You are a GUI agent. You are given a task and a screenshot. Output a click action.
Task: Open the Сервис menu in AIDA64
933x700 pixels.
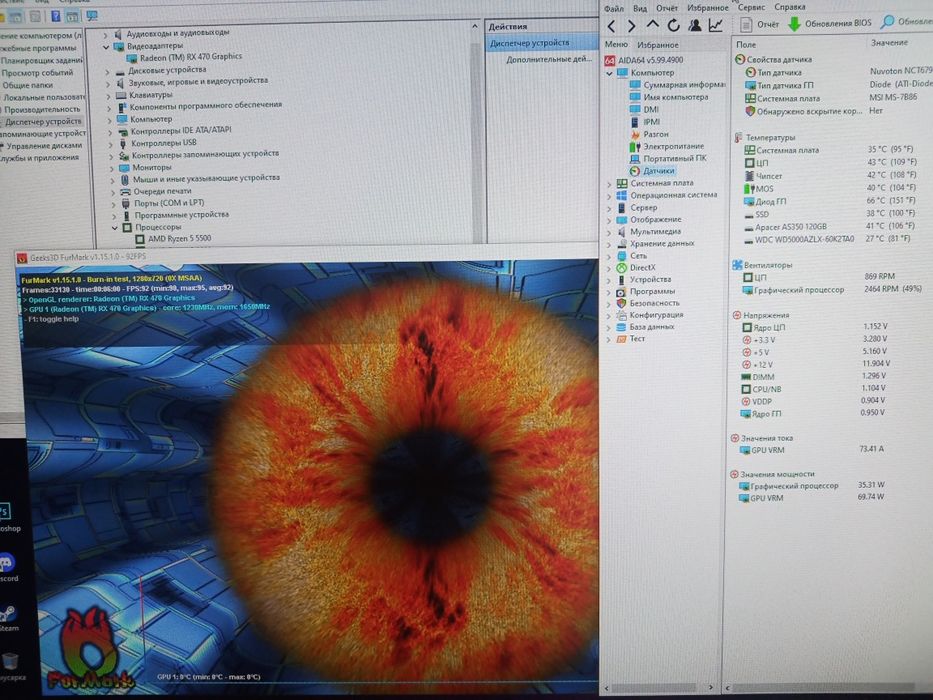(x=752, y=7)
